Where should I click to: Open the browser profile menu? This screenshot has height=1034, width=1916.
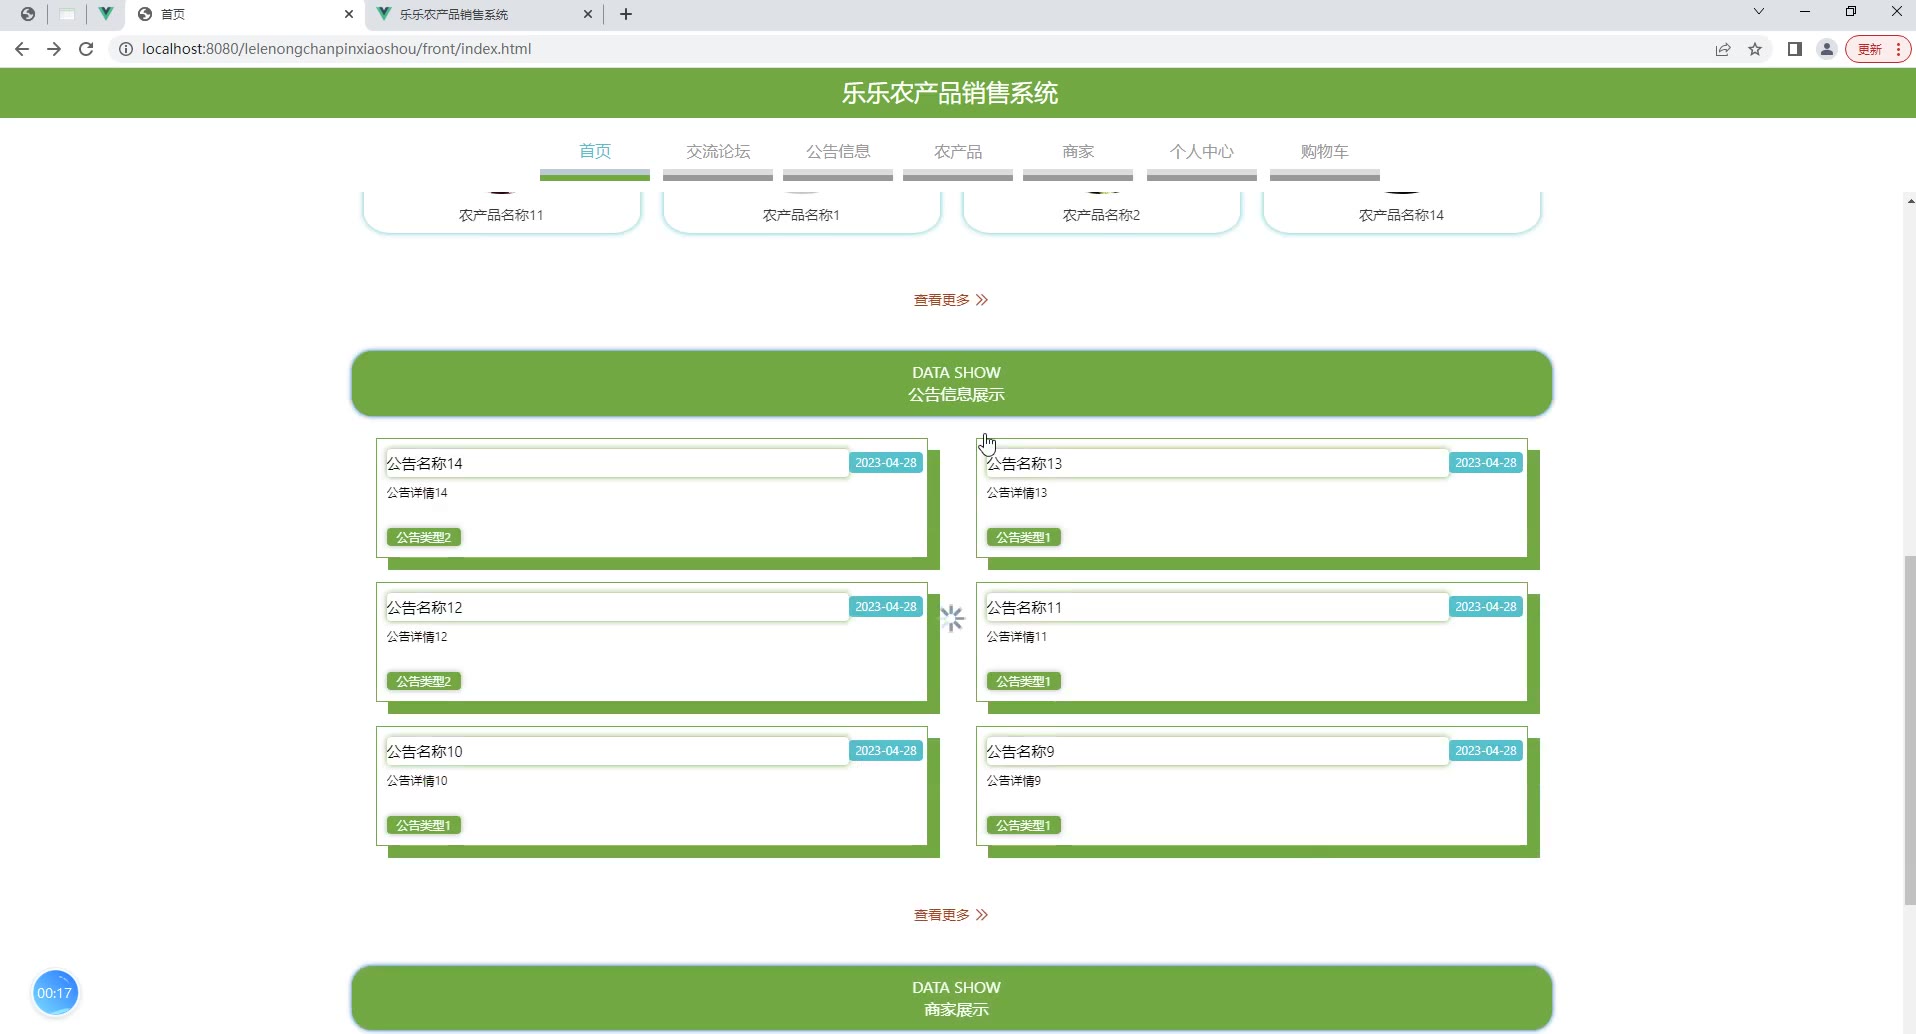coord(1827,49)
